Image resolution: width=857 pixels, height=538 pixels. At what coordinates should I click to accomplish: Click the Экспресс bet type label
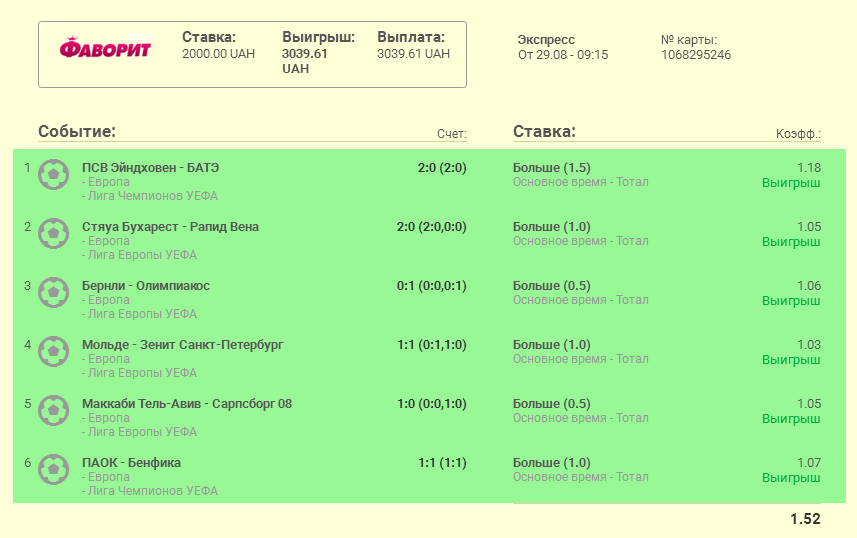[x=546, y=40]
